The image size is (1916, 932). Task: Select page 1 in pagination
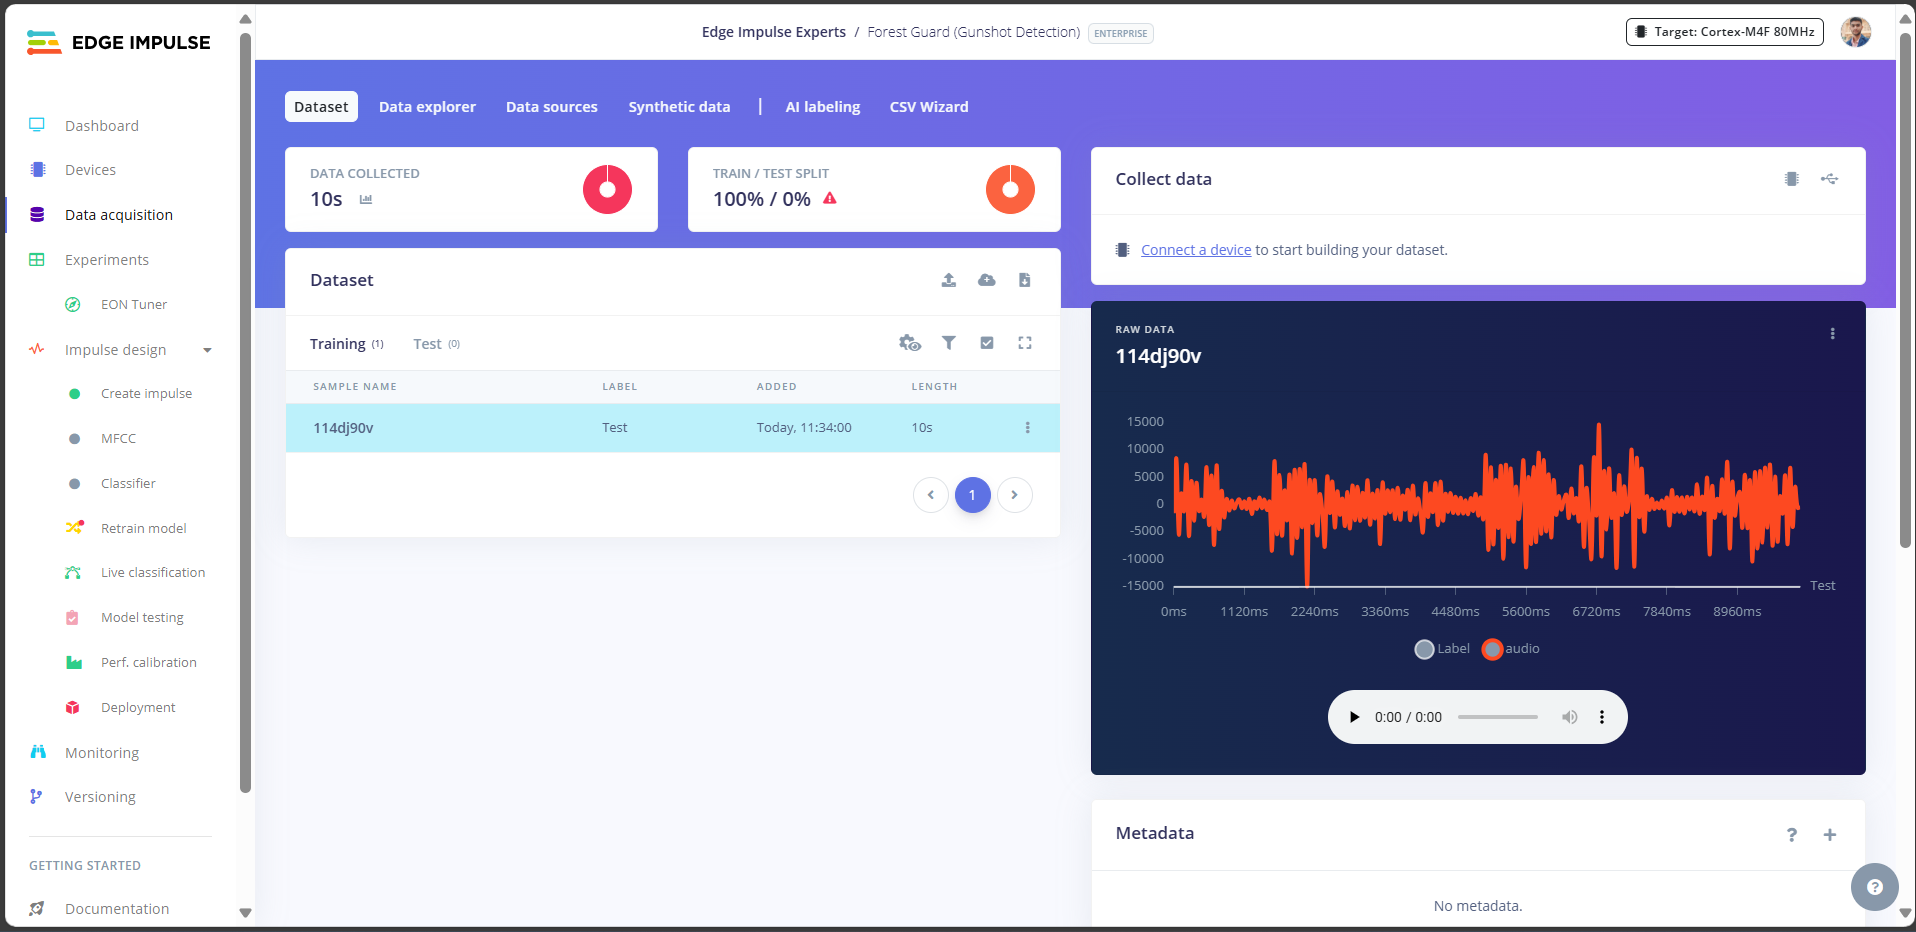tap(972, 495)
